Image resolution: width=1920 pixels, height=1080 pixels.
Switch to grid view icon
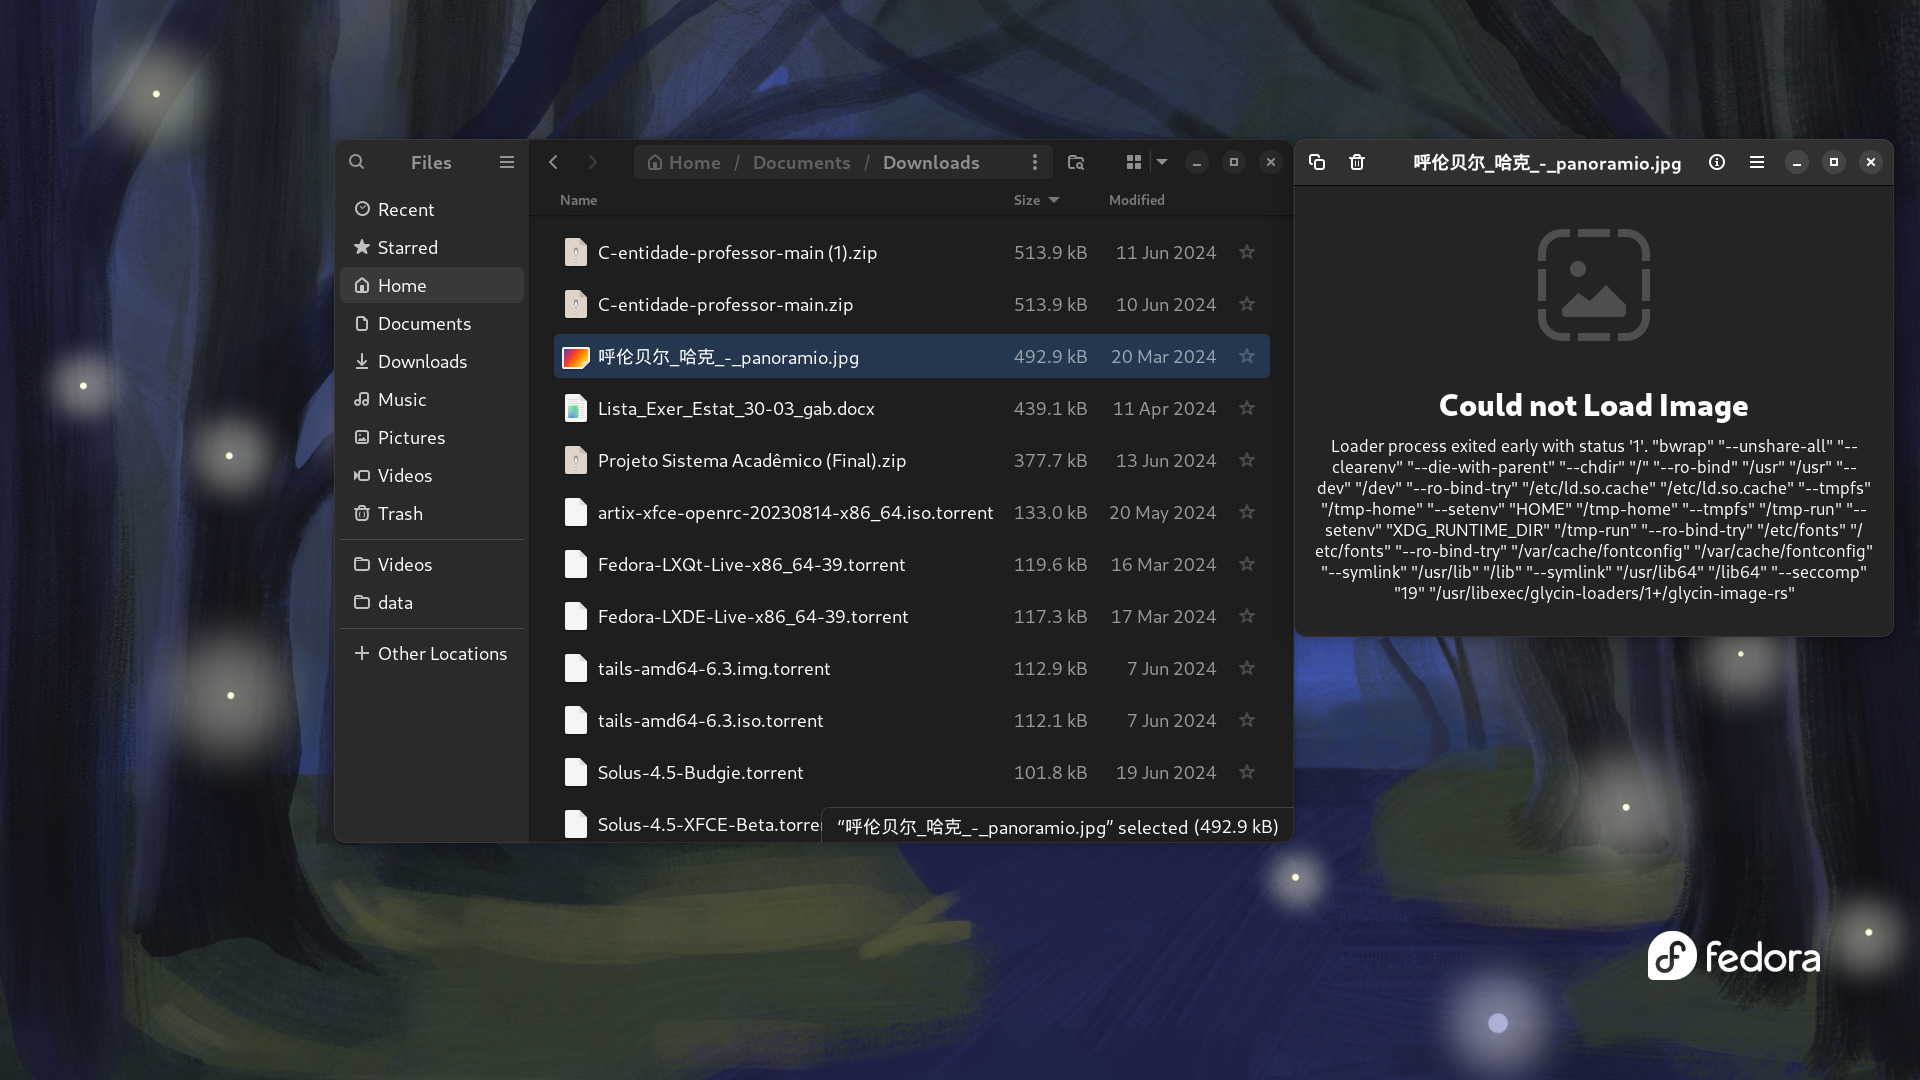click(x=1133, y=162)
